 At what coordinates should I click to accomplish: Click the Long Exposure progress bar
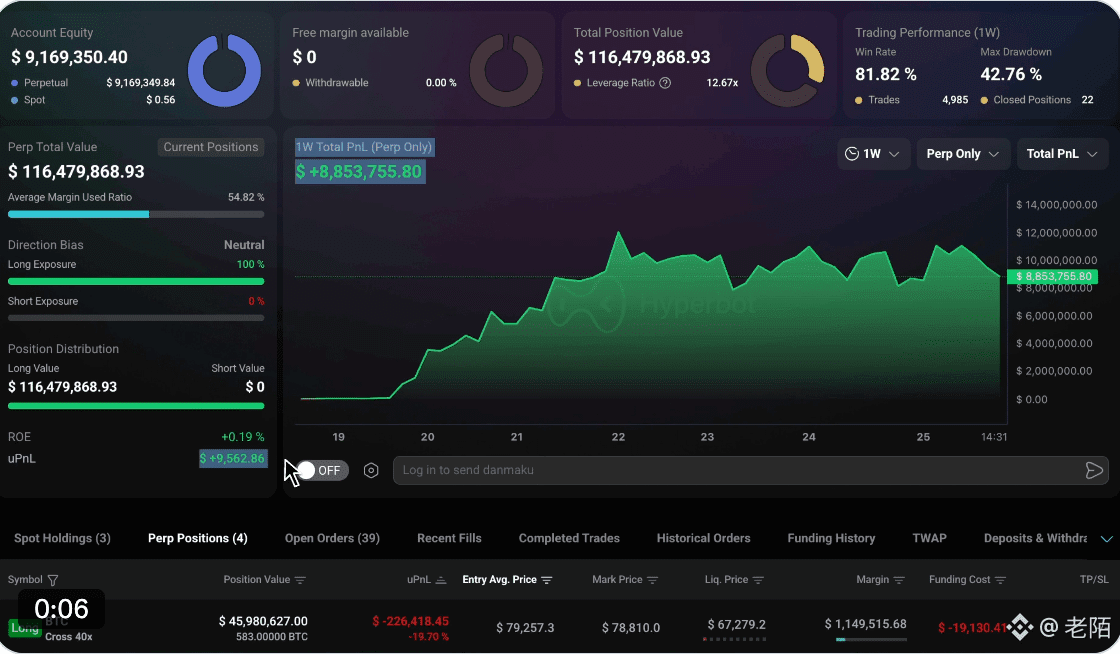click(x=136, y=281)
